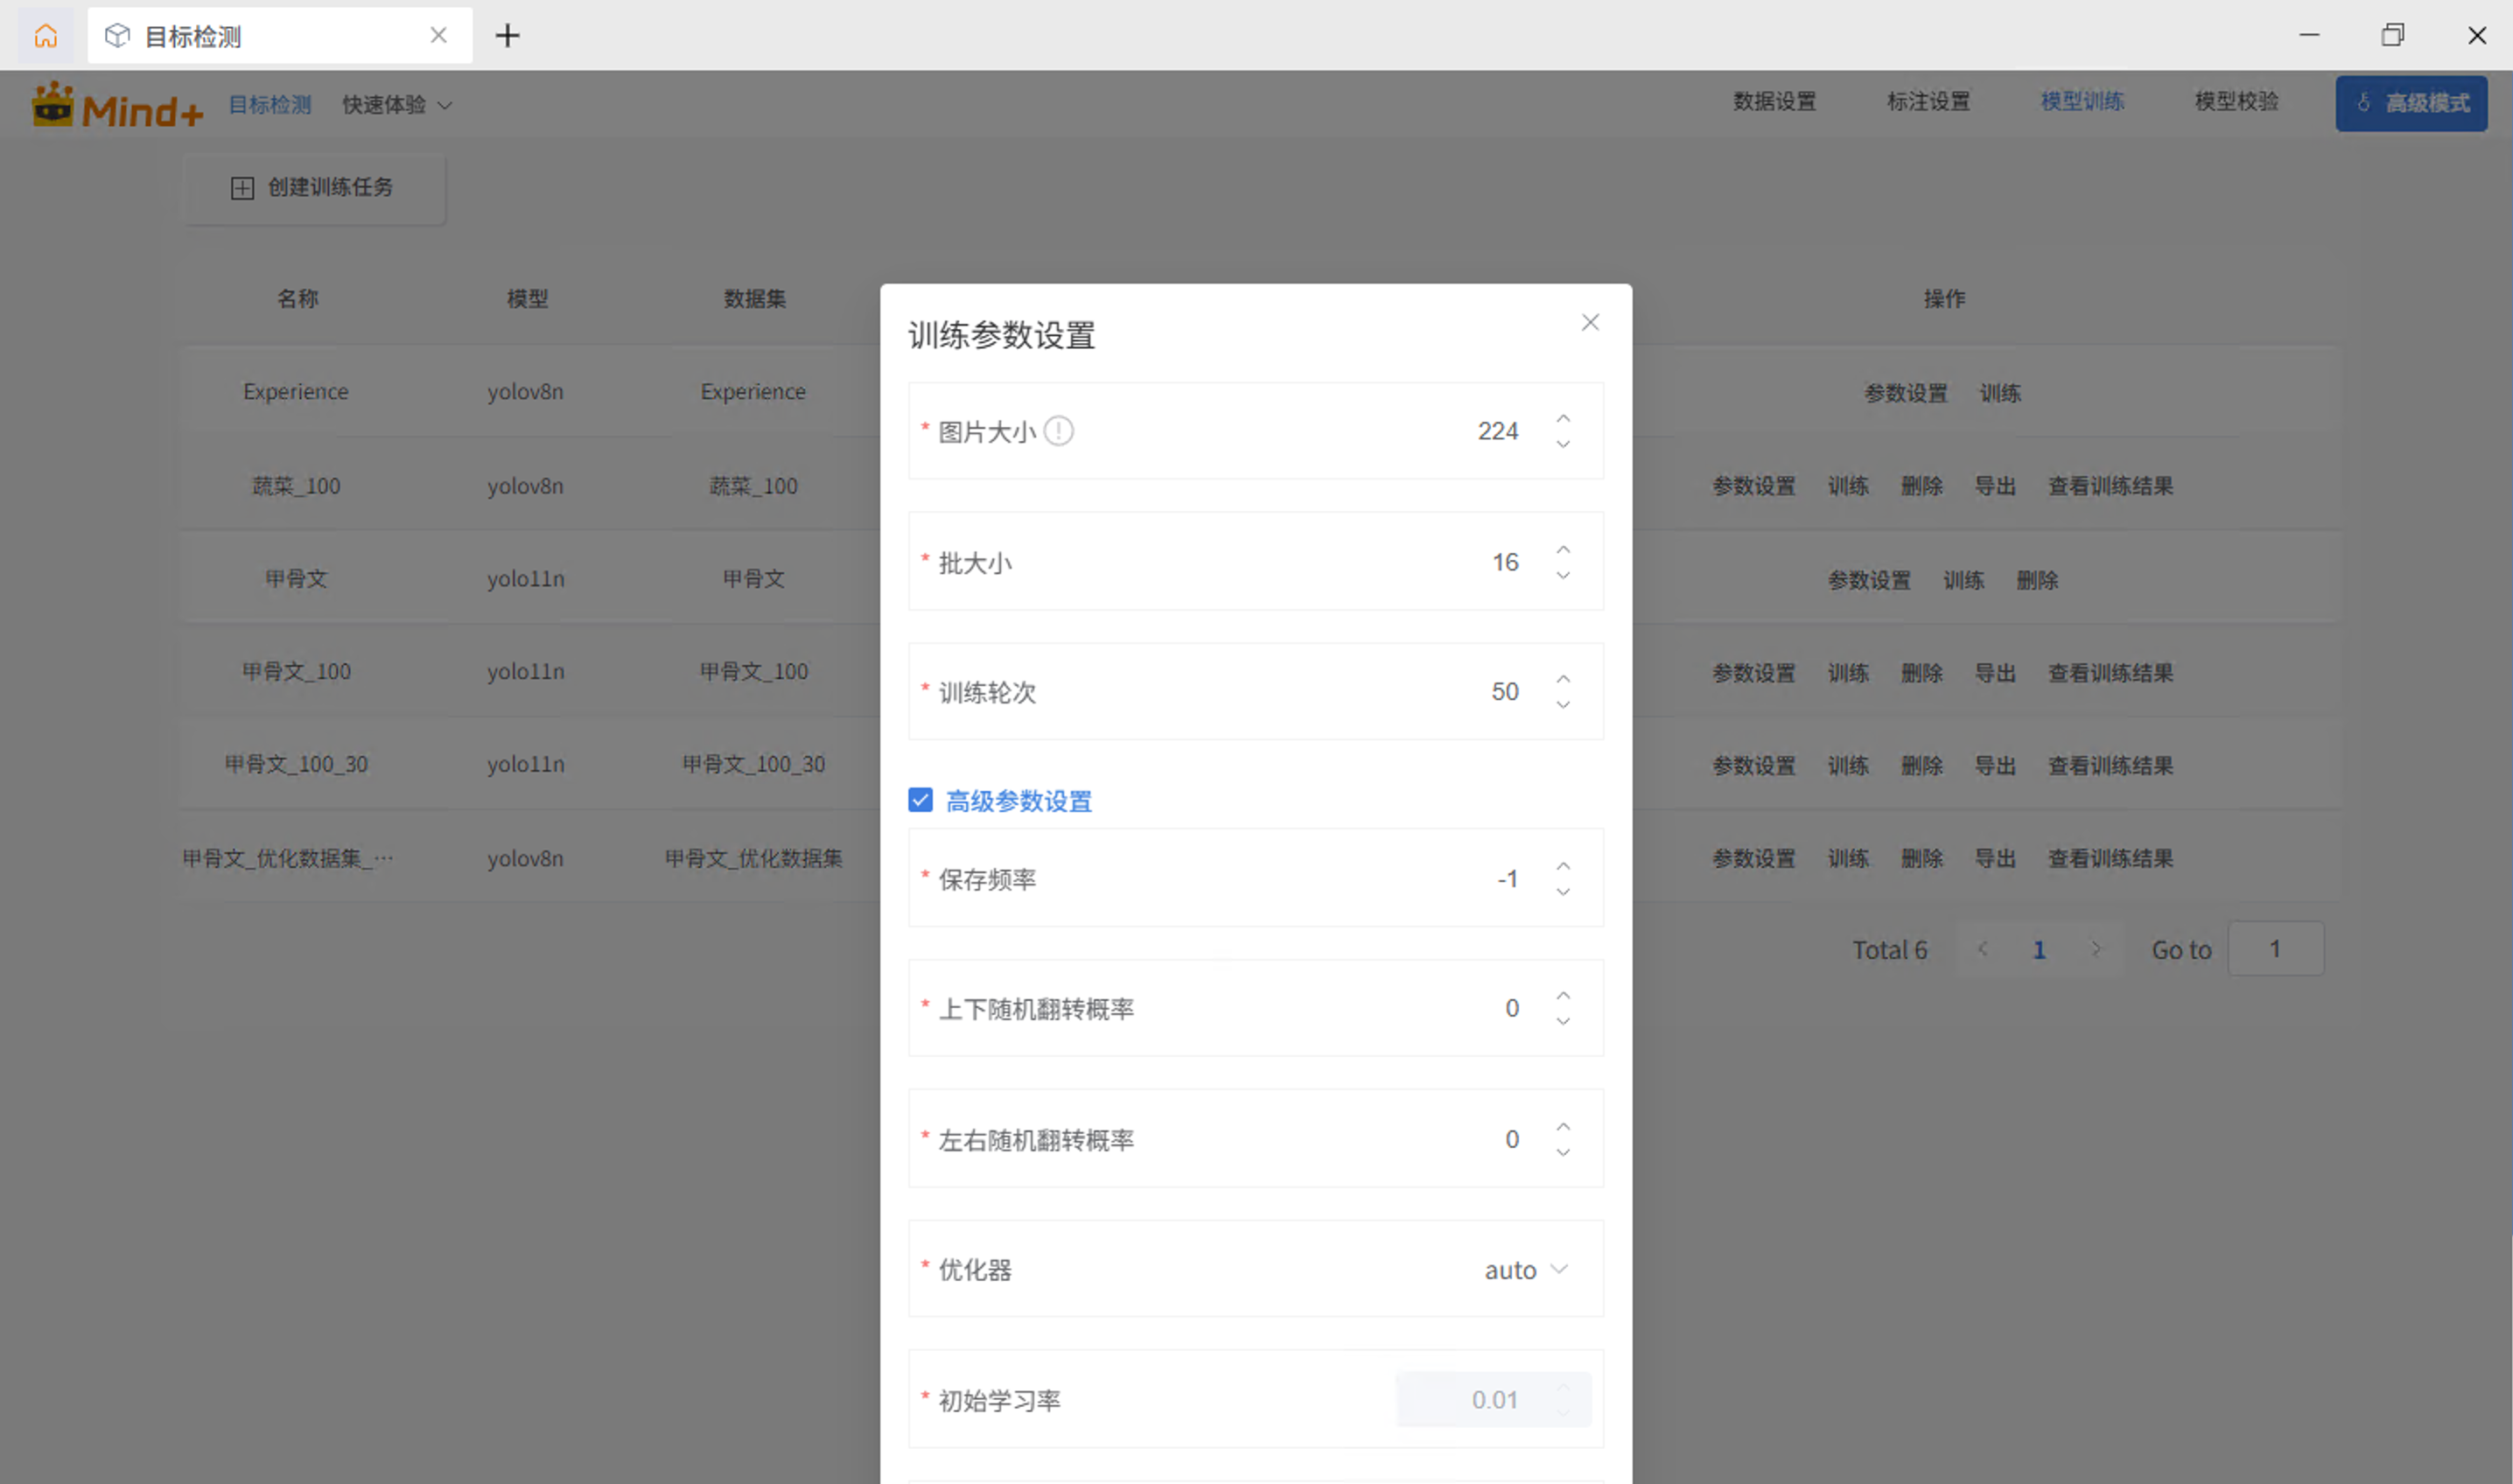
Task: Go to next page with the right pagination arrow
Action: tap(2096, 948)
